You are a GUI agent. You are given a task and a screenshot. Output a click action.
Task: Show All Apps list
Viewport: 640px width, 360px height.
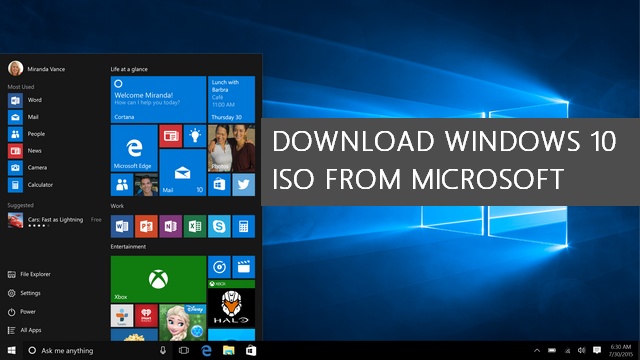(x=24, y=330)
